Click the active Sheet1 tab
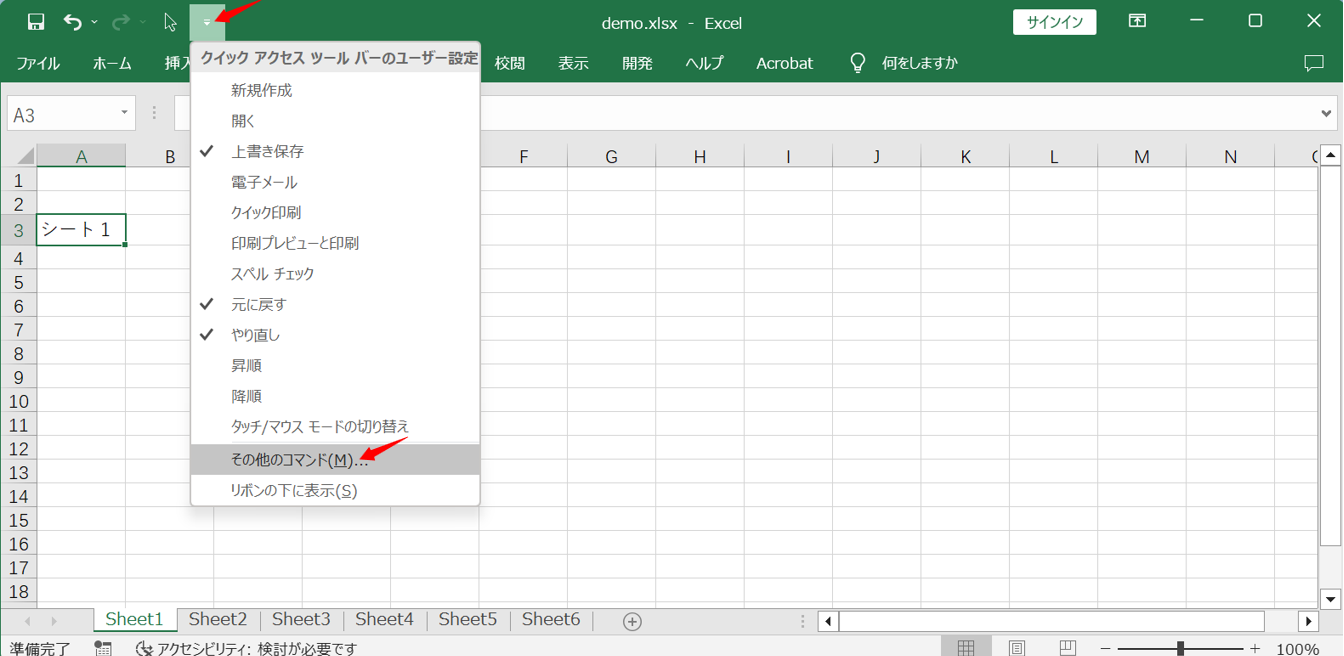The height and width of the screenshot is (656, 1344). tap(134, 620)
